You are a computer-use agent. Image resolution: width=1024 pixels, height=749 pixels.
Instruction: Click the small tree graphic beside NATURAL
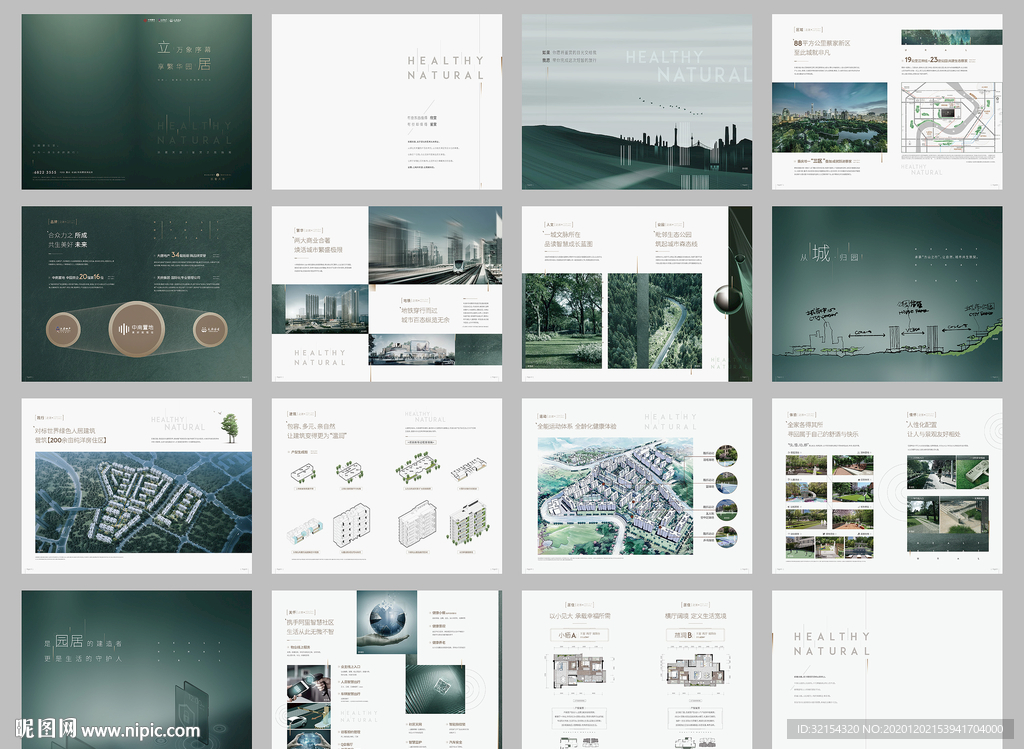(229, 428)
